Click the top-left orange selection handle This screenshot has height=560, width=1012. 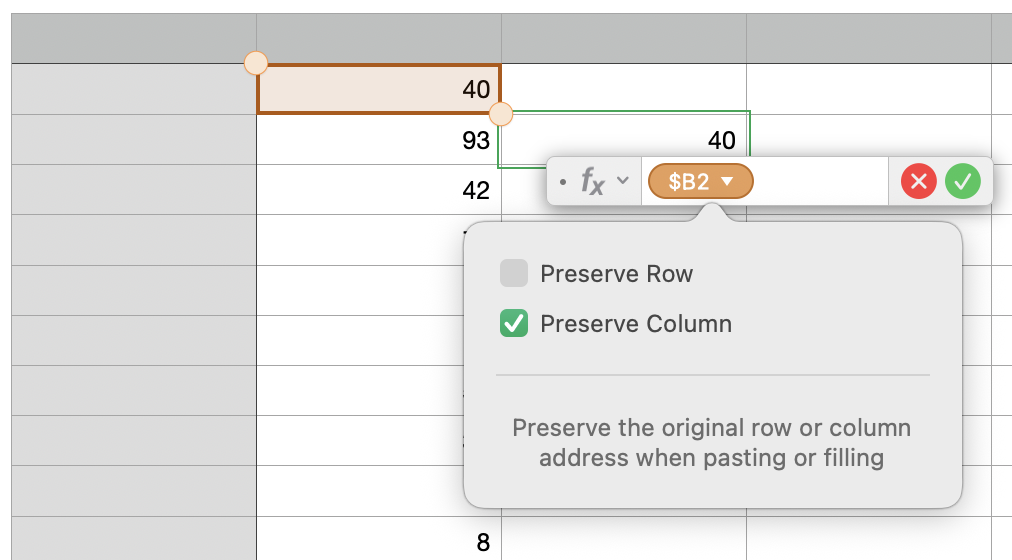coord(256,63)
